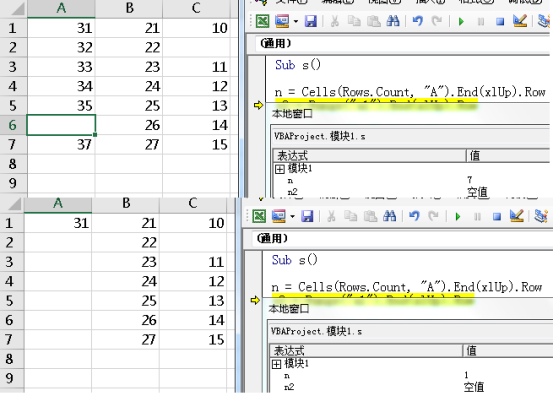The image size is (554, 397).
Task: Select cell containing 37
Action: tap(61, 144)
